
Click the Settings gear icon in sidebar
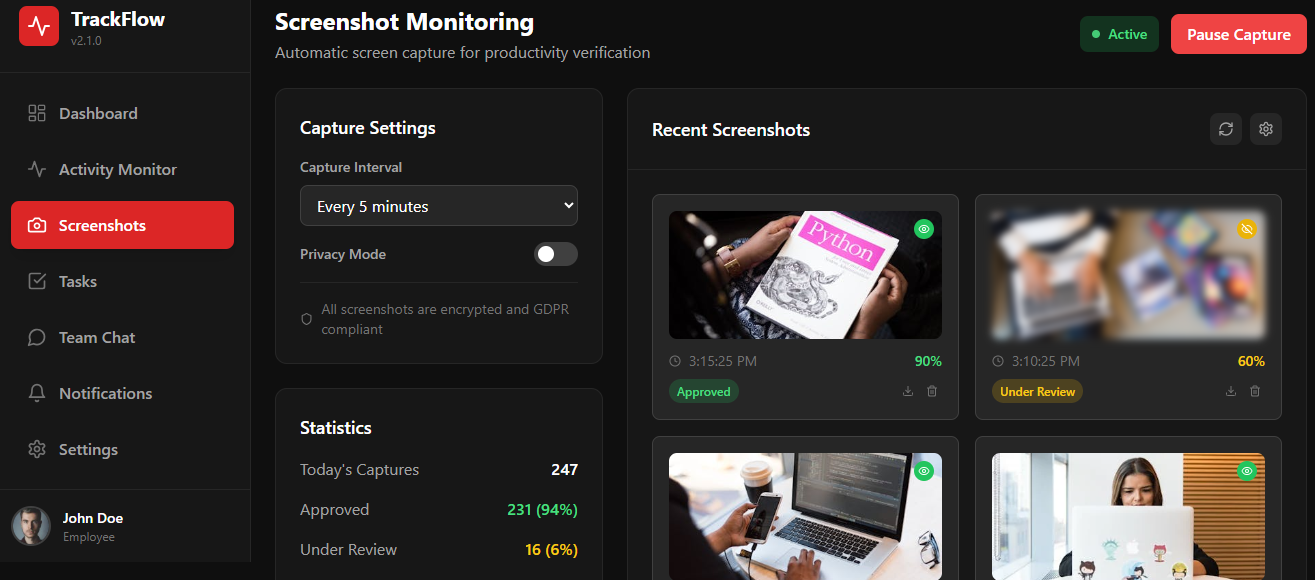(x=37, y=449)
